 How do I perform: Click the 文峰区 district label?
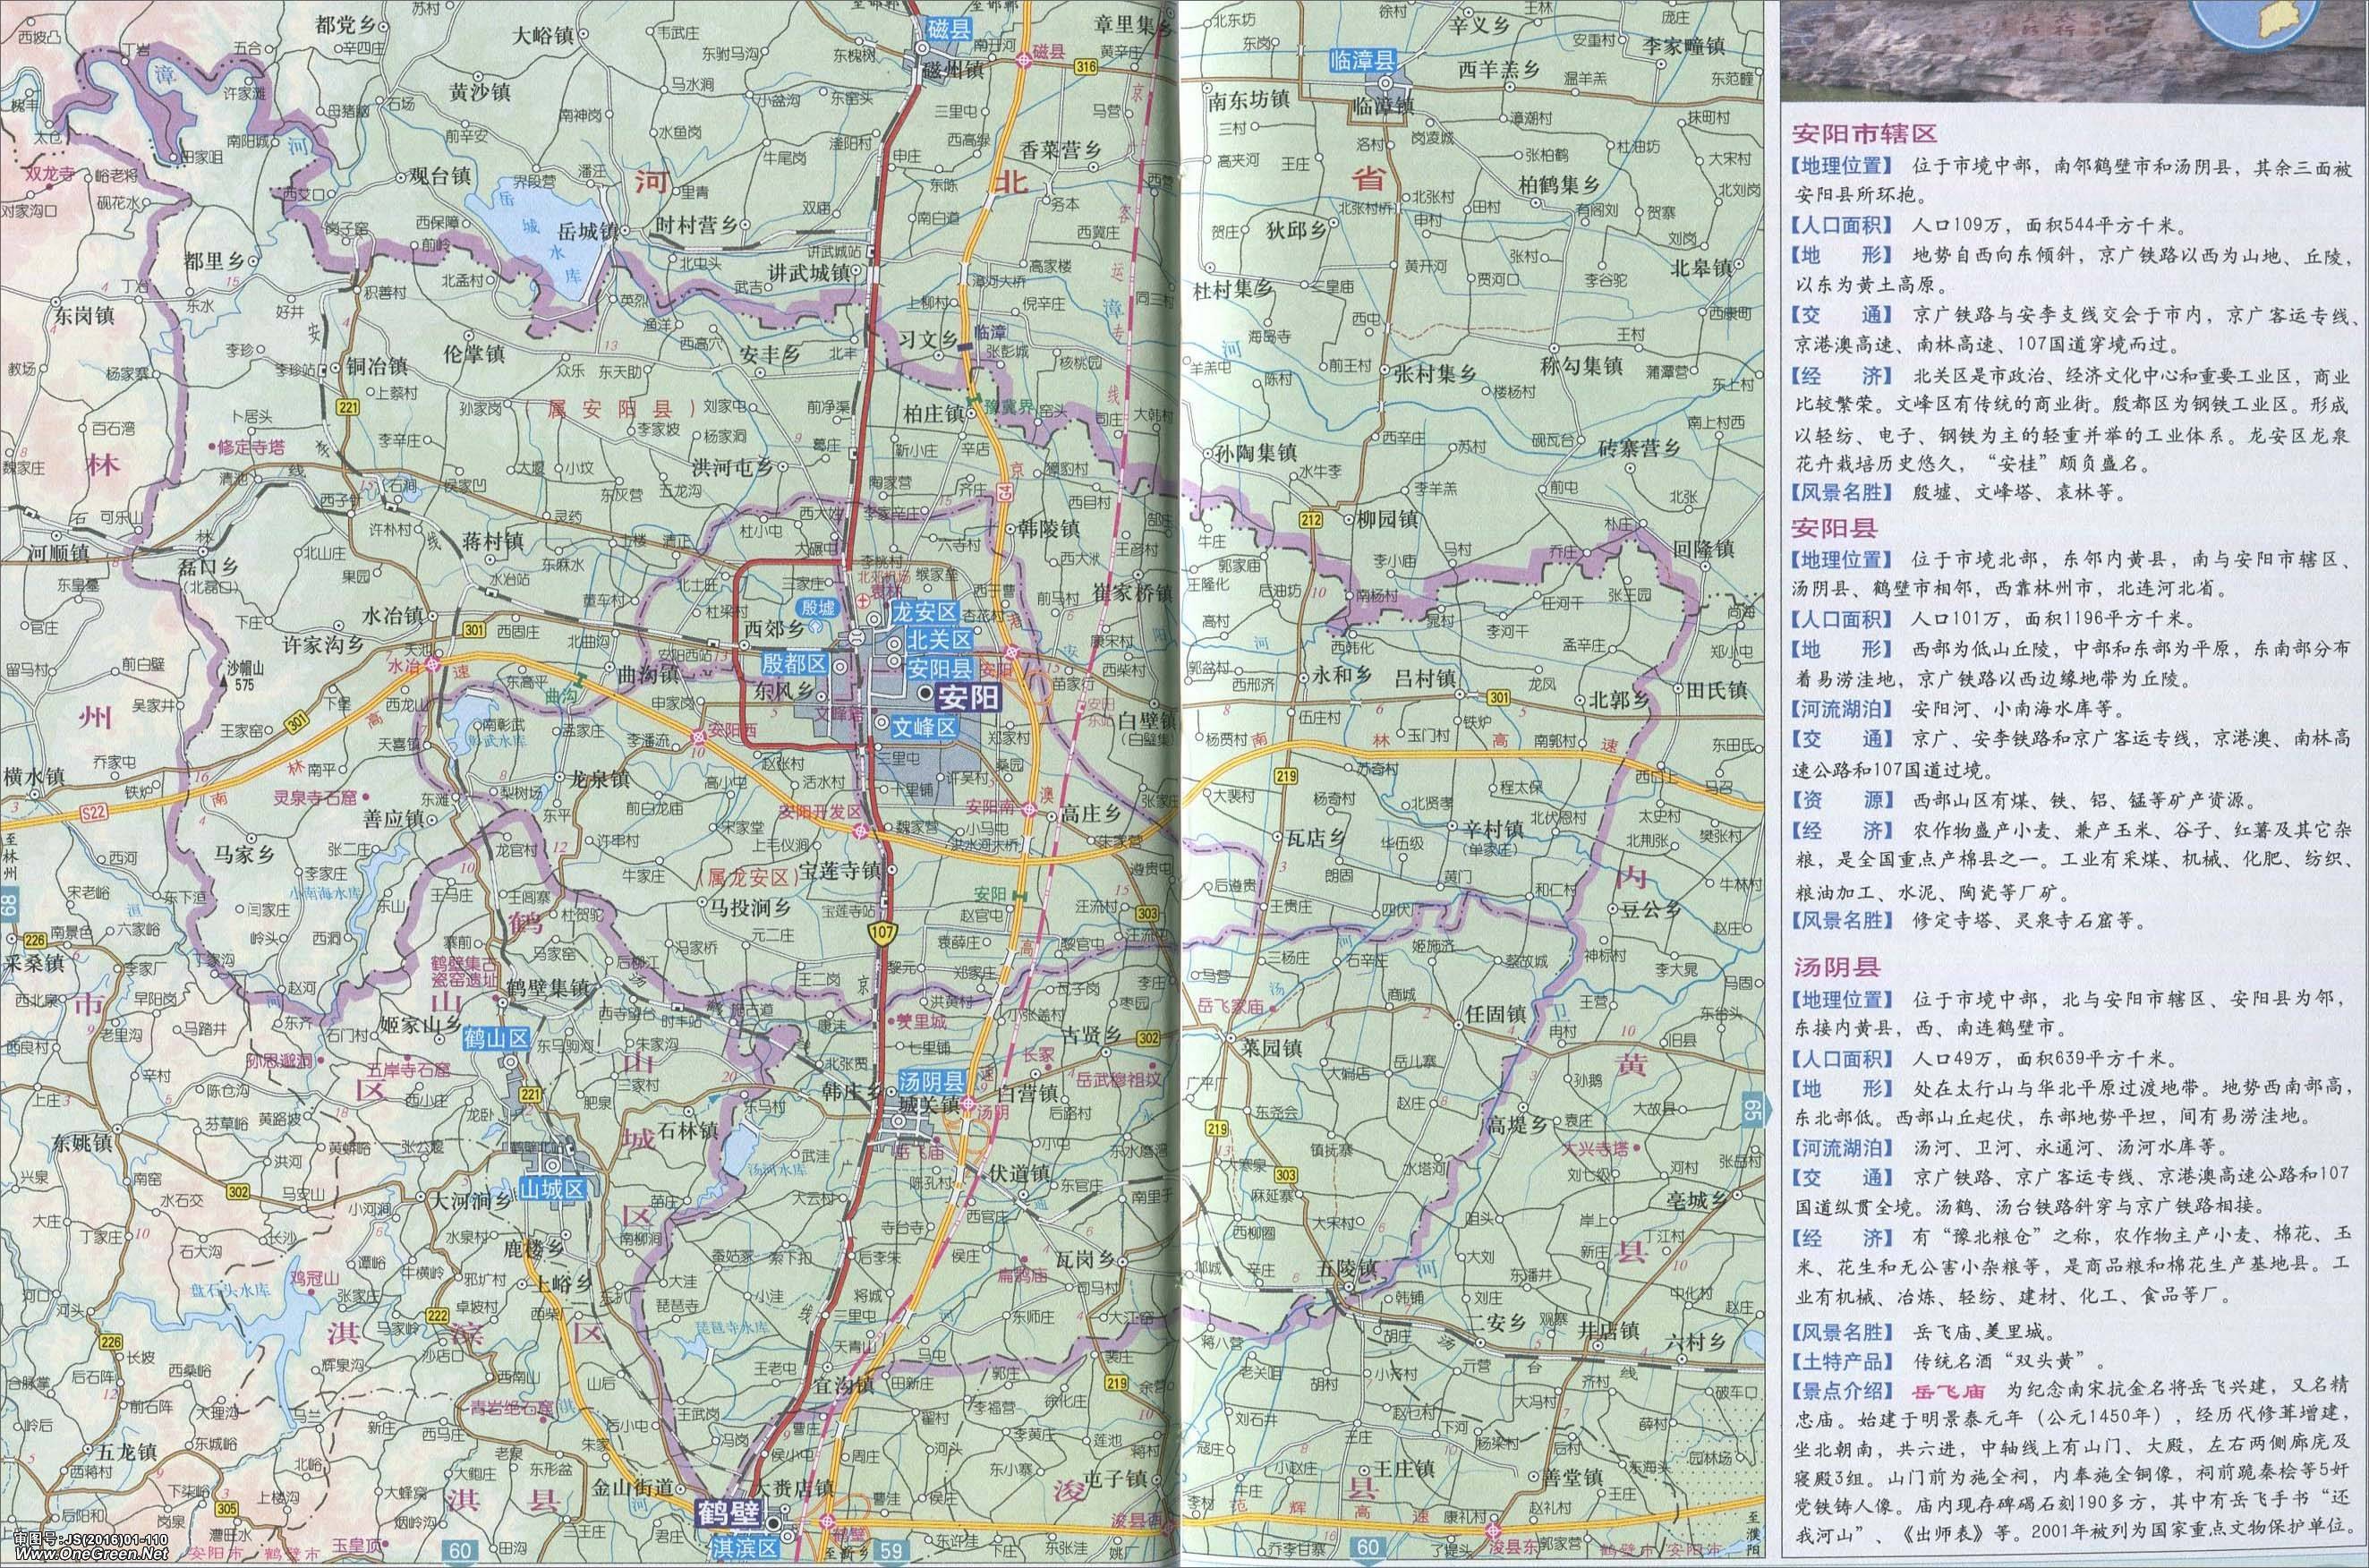click(926, 727)
